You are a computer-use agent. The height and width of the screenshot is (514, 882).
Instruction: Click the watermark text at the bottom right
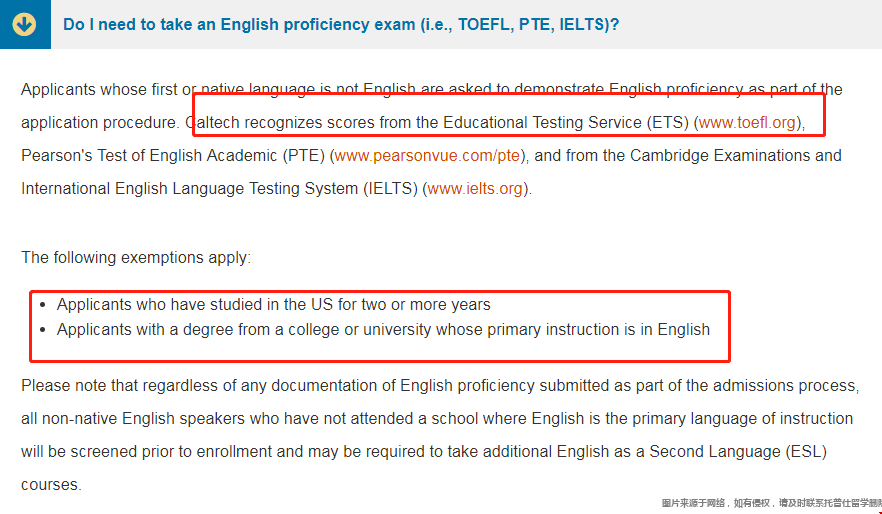point(770,503)
